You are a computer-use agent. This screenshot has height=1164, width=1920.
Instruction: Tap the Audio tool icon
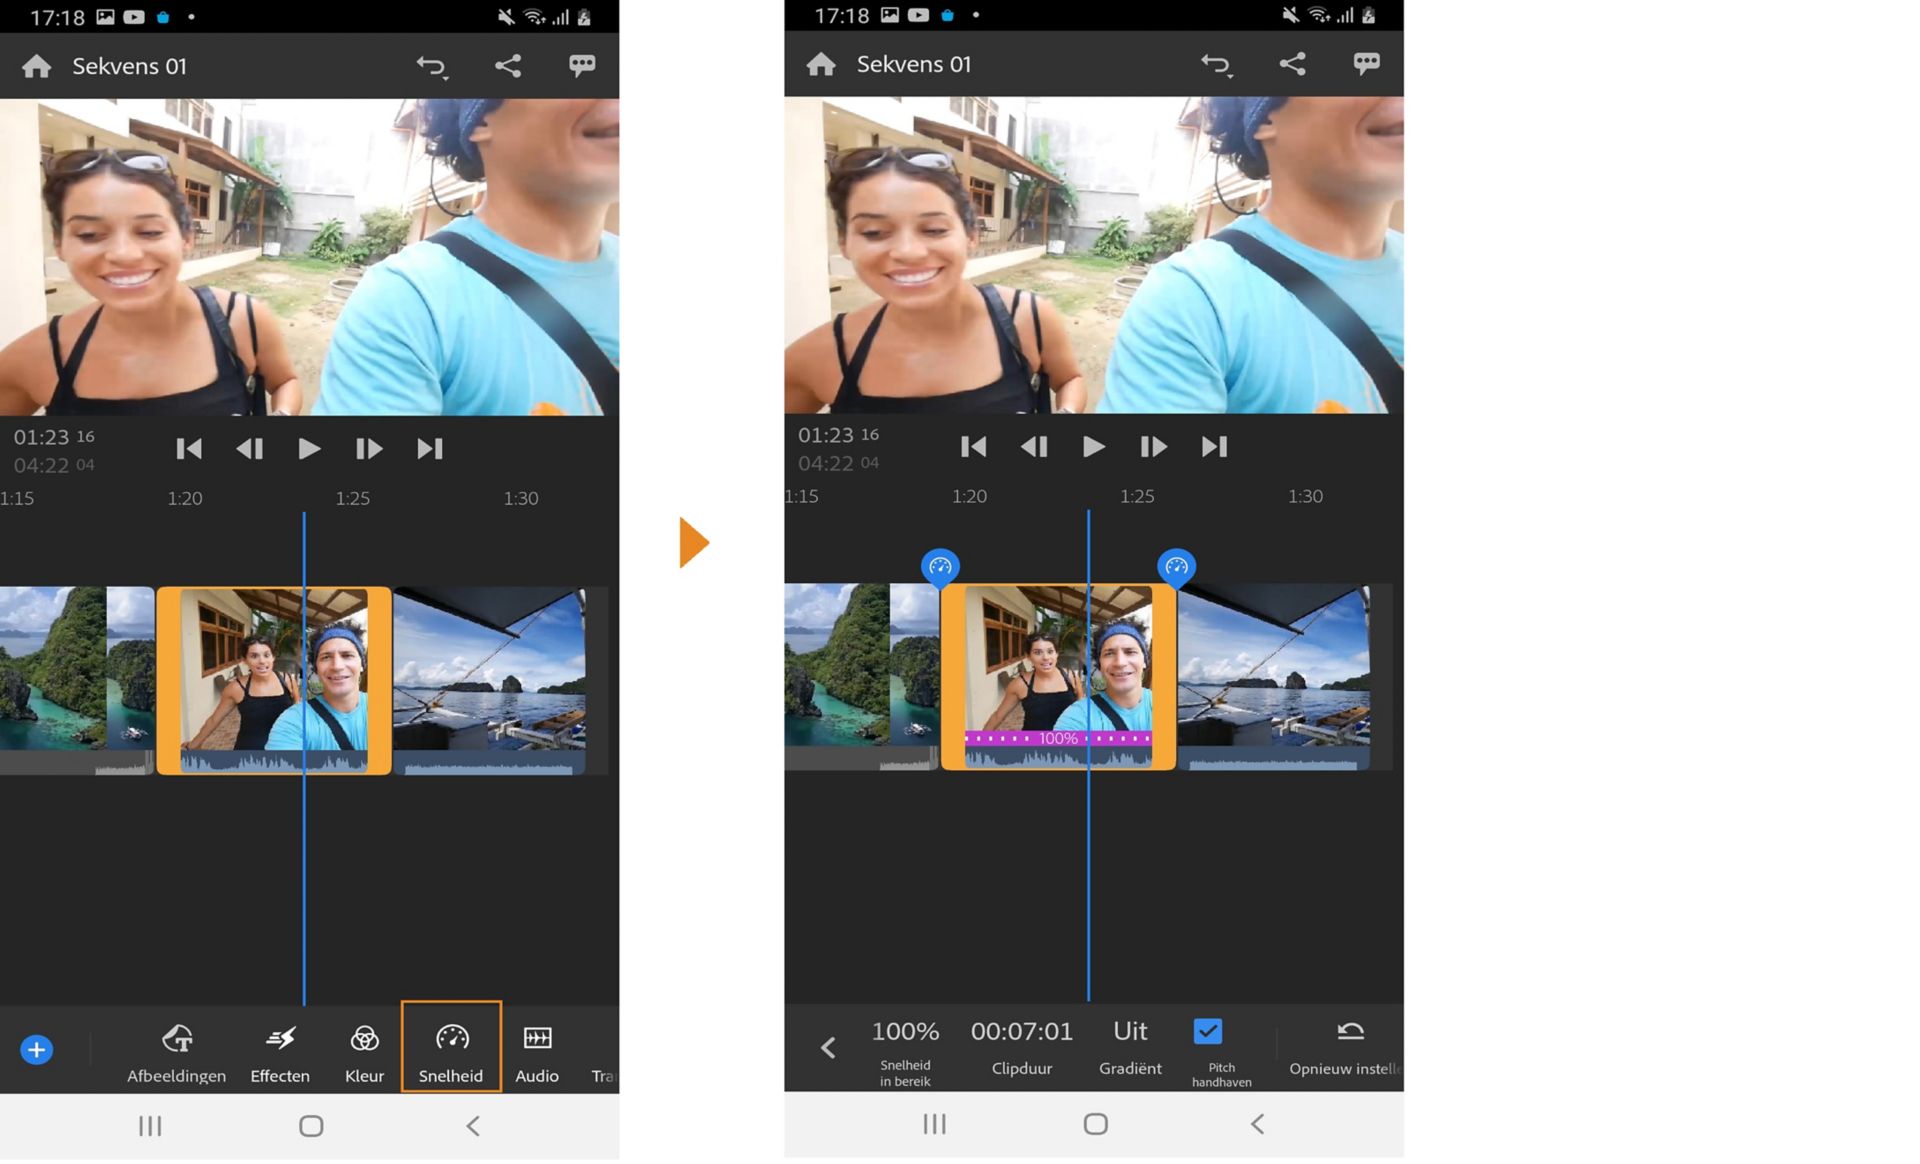tap(537, 1050)
